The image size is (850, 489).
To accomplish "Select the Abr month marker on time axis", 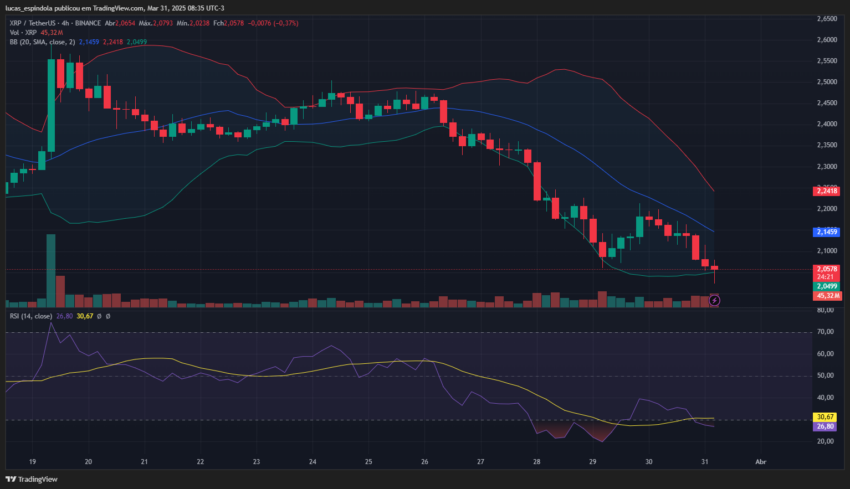I will 761,462.
